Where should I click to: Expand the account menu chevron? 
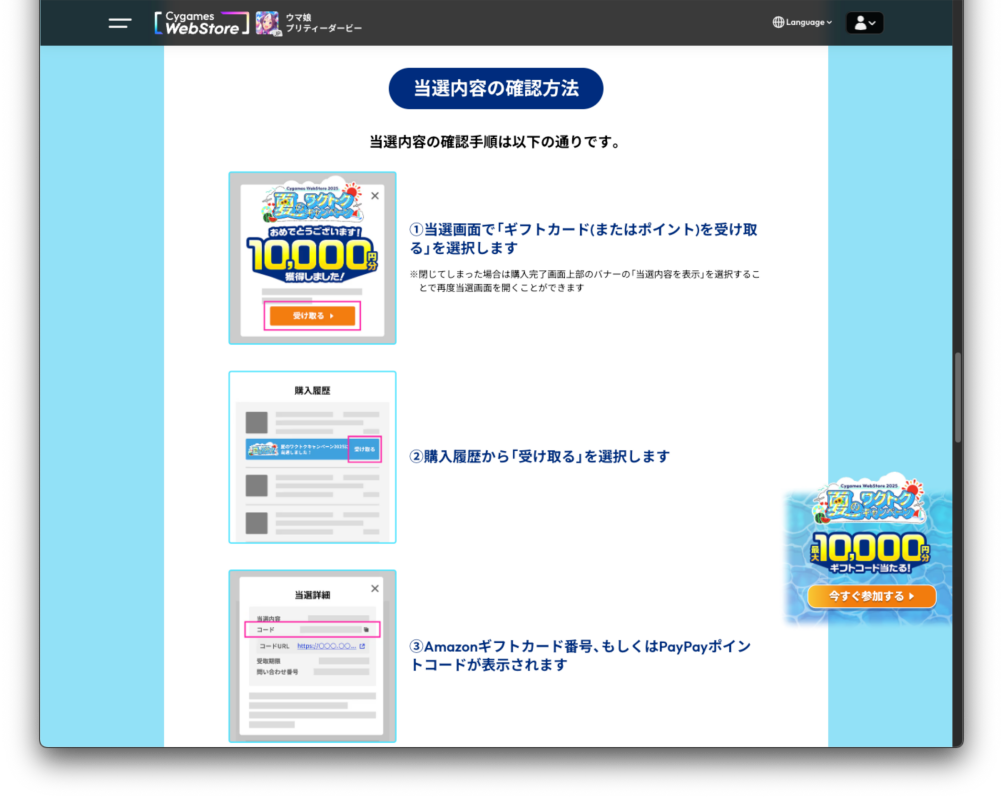872,23
